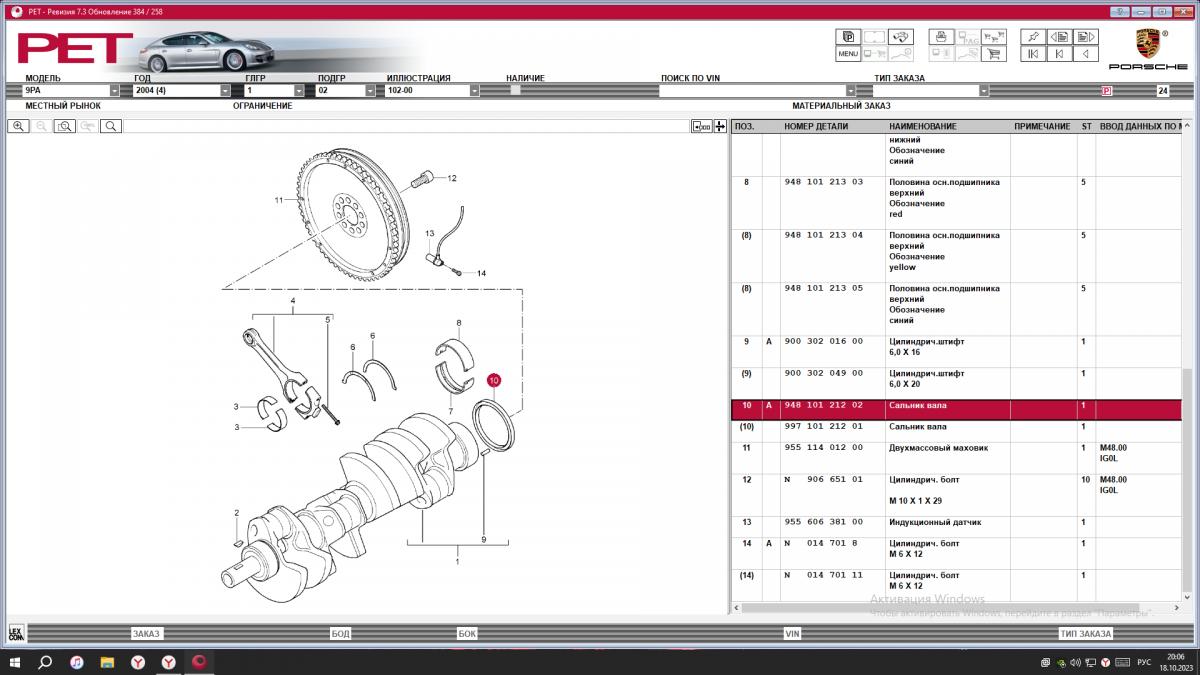Open the МОДЕЛЬ dropdown
This screenshot has height=675, width=1200.
114,90
